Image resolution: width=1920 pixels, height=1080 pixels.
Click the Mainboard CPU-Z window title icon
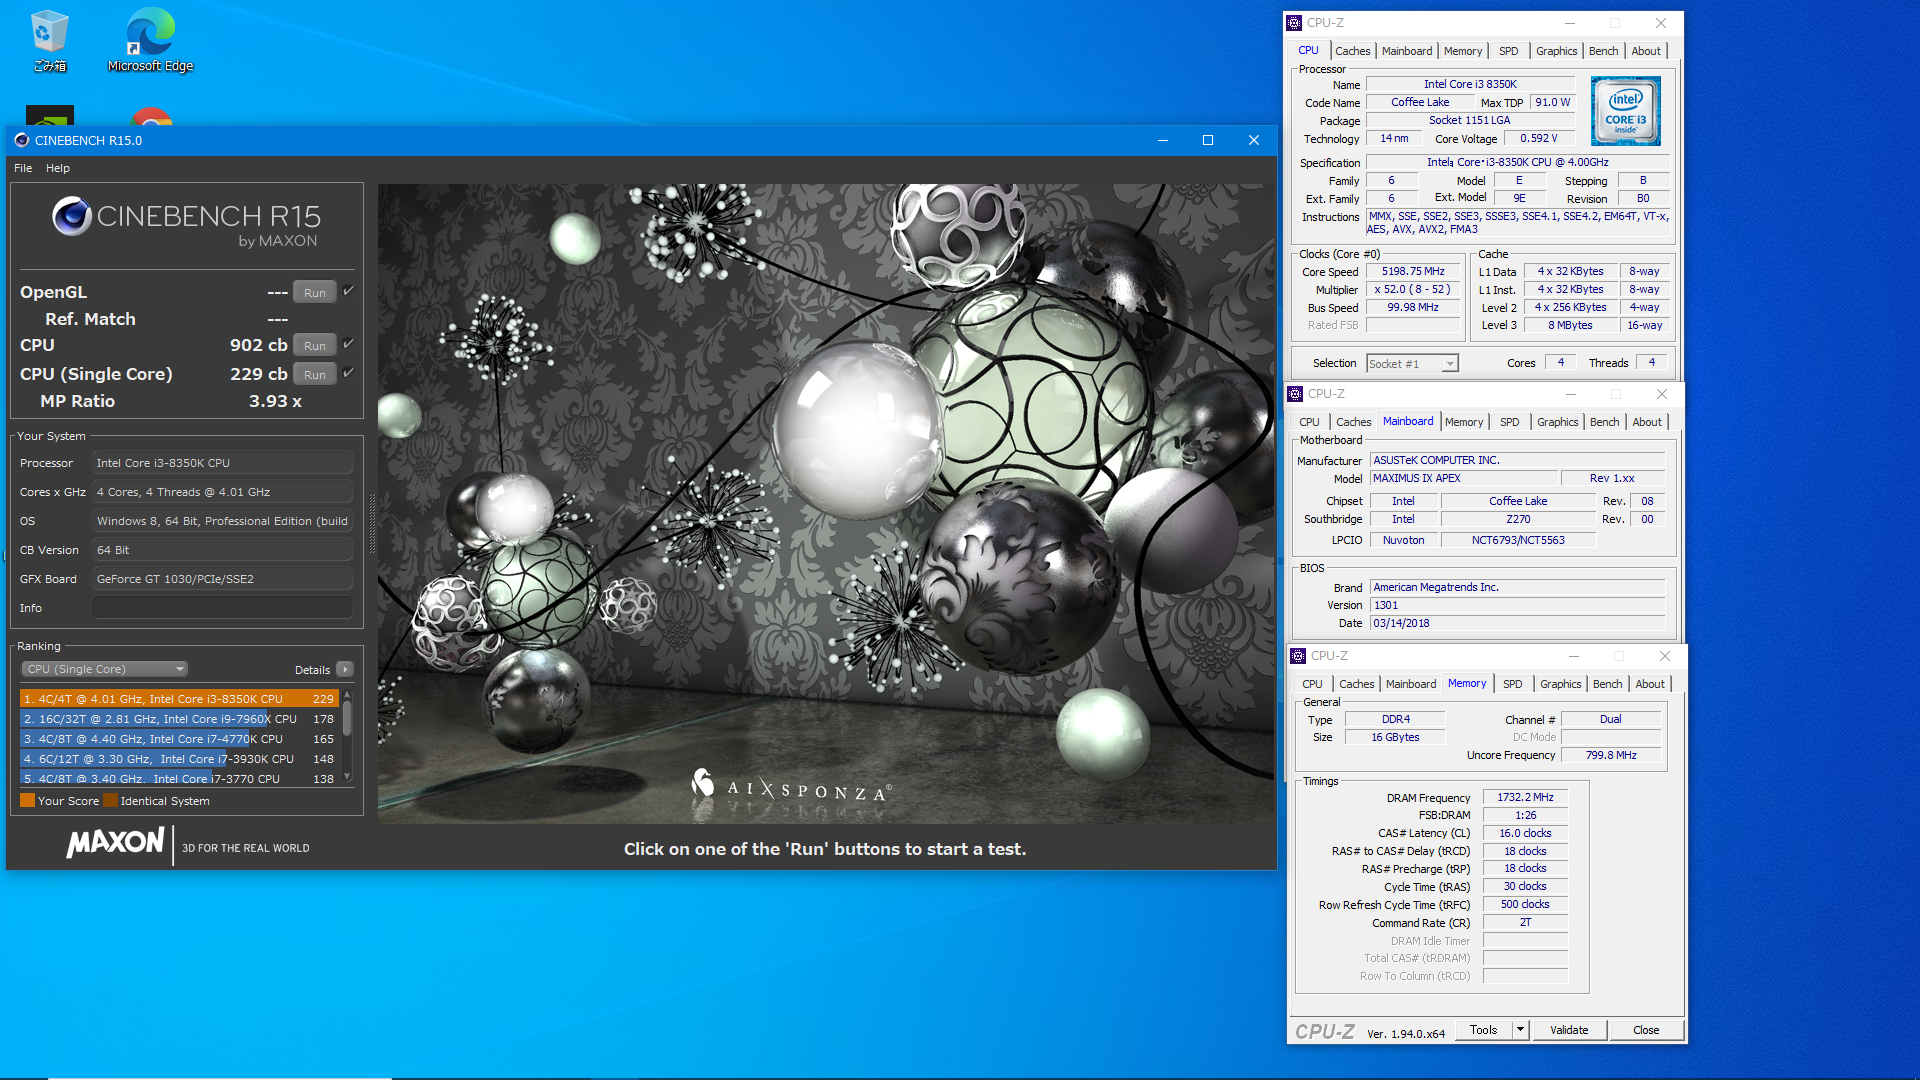pos(1295,394)
